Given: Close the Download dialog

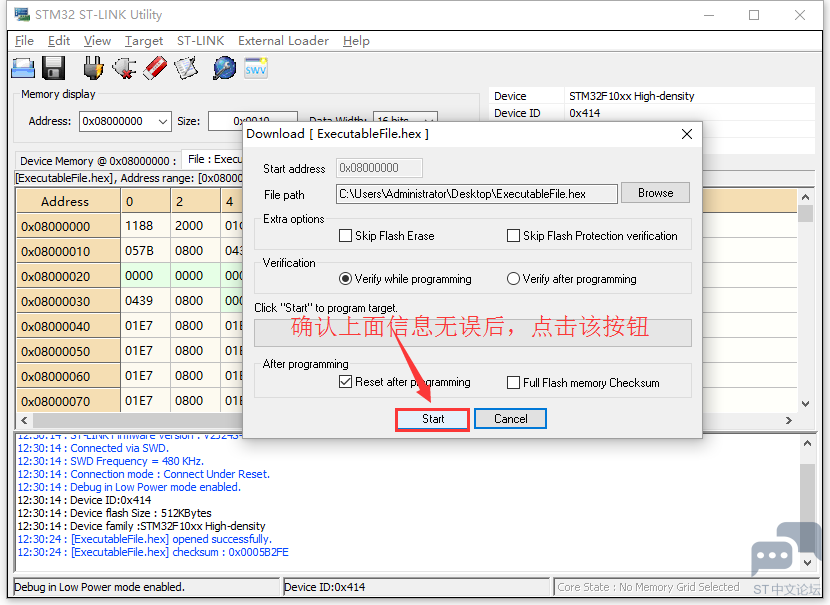Looking at the screenshot, I should click(x=687, y=134).
